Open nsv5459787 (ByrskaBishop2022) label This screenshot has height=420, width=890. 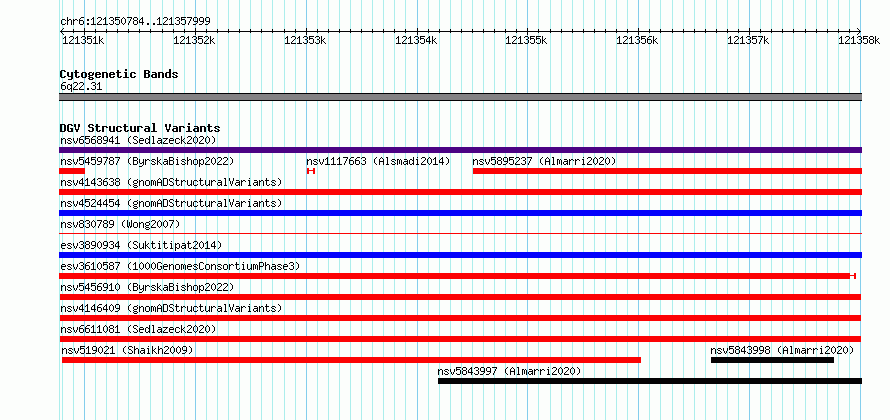click(x=147, y=161)
